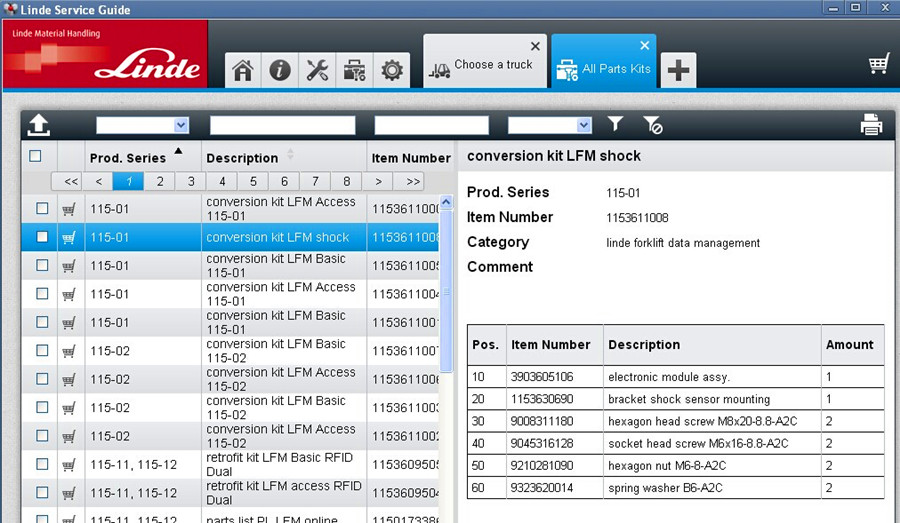Go to previous page with < button
900x523 pixels.
point(98,181)
